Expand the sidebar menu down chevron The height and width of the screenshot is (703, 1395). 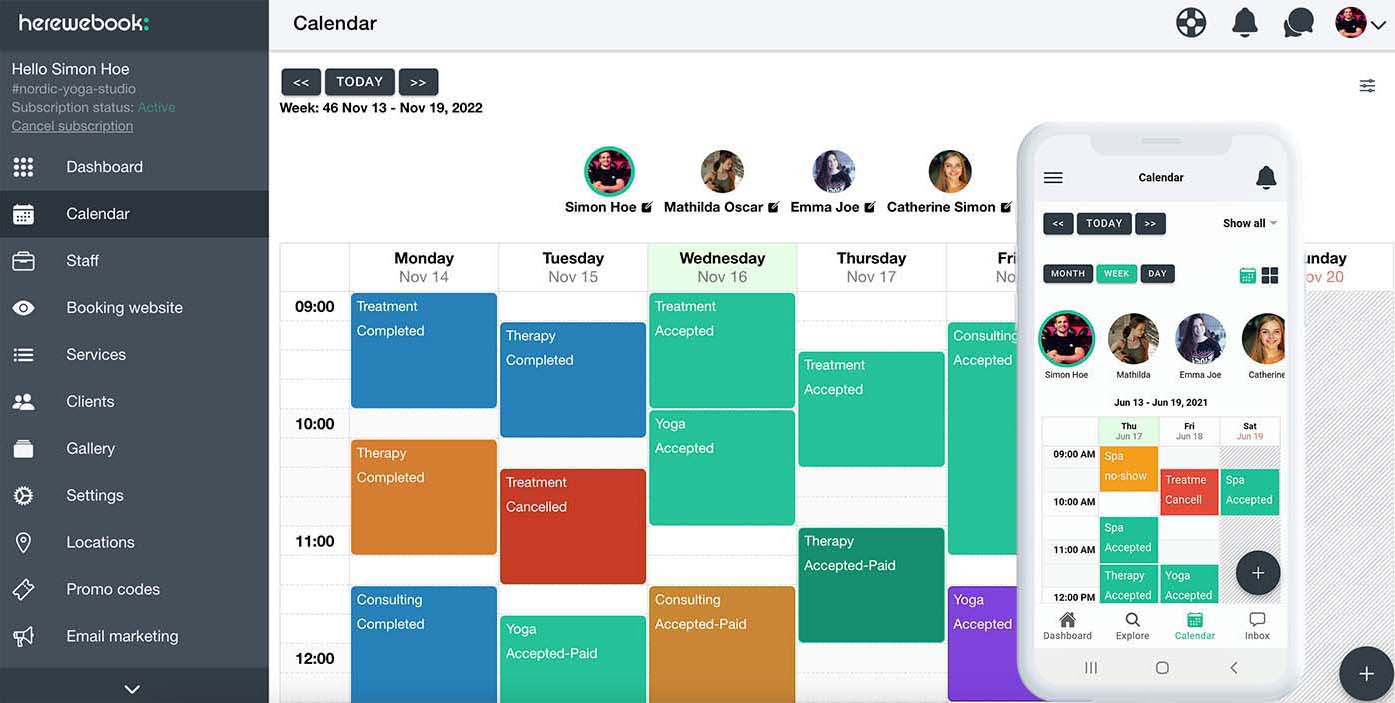click(x=132, y=688)
